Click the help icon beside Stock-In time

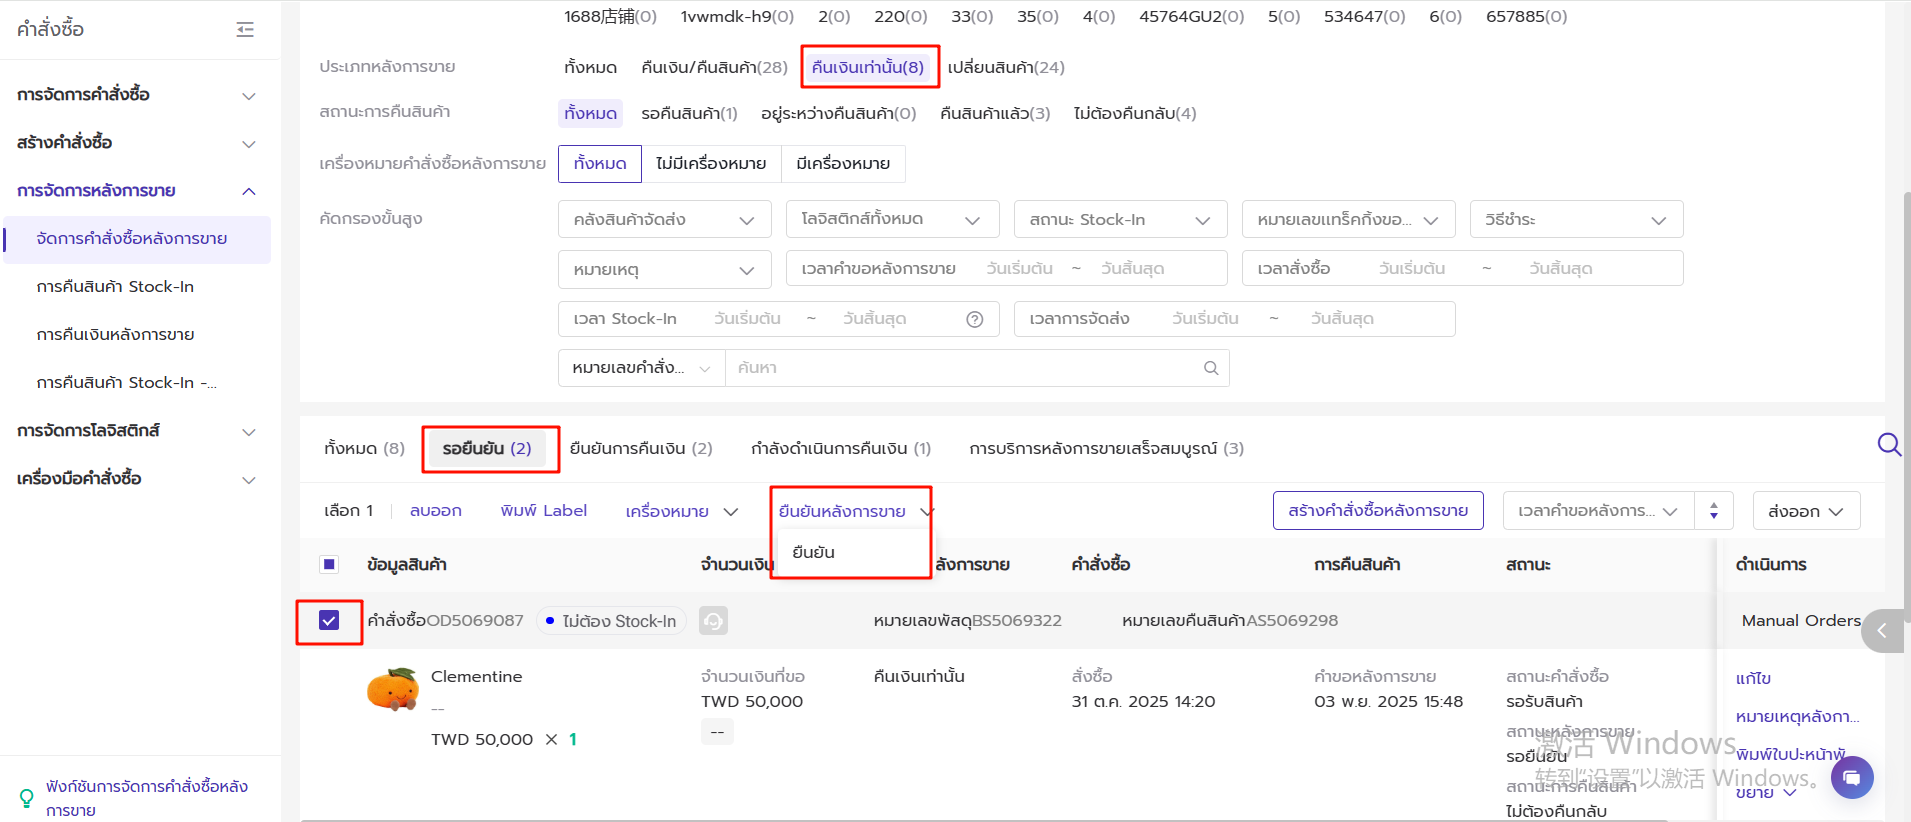pyautogui.click(x=974, y=319)
